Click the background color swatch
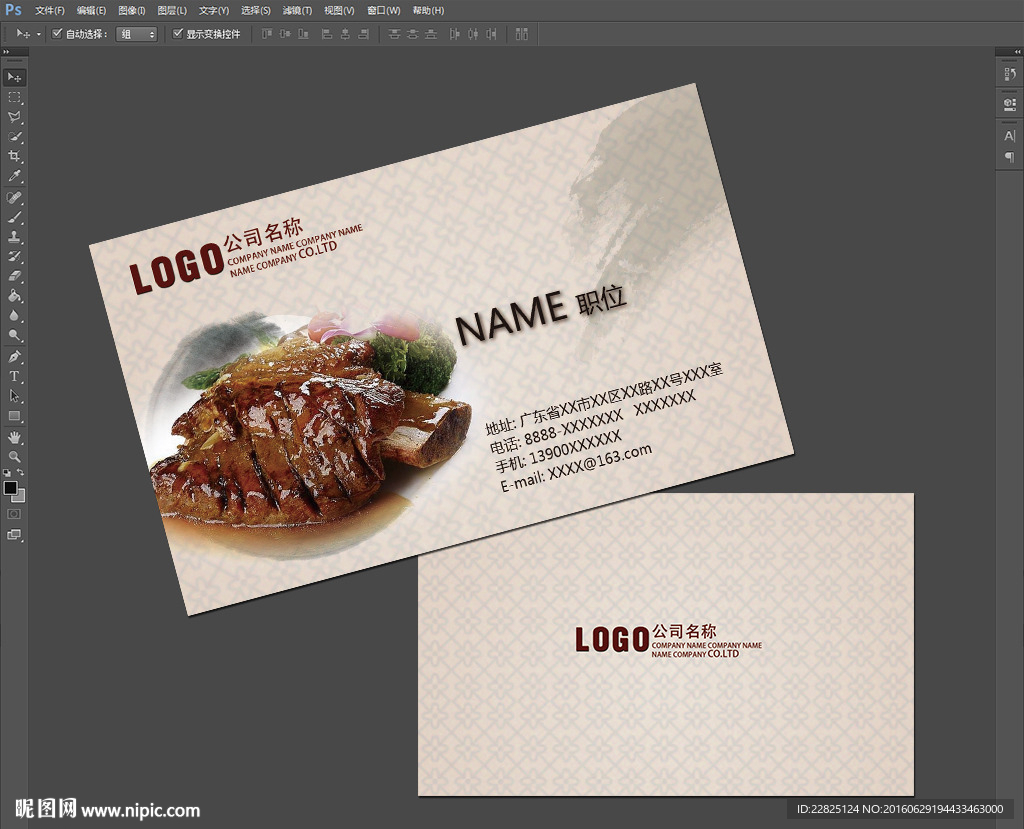Viewport: 1024px width, 829px height. [20, 498]
